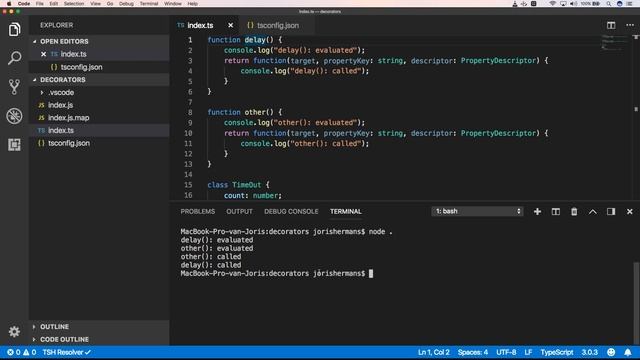
Task: Open the File menu
Action: tap(40, 4)
